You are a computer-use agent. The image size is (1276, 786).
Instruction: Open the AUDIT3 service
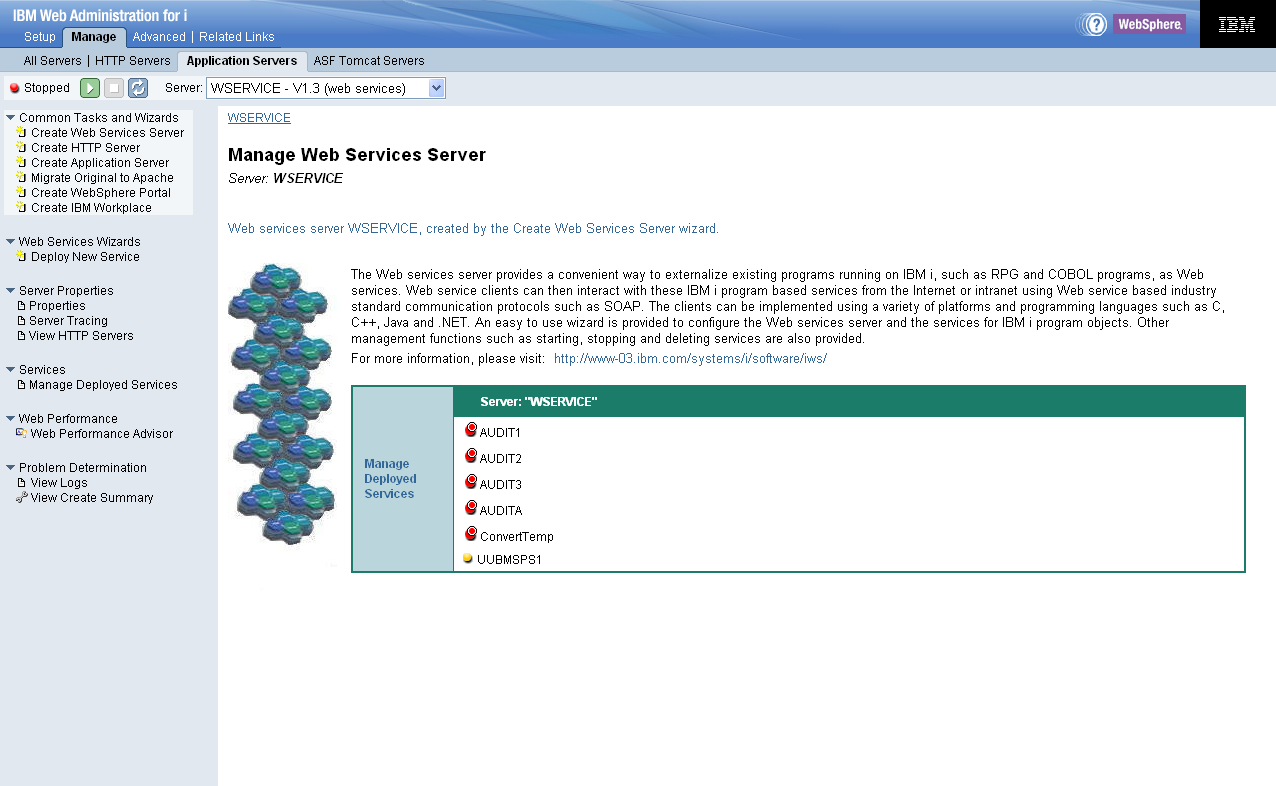tap(501, 485)
